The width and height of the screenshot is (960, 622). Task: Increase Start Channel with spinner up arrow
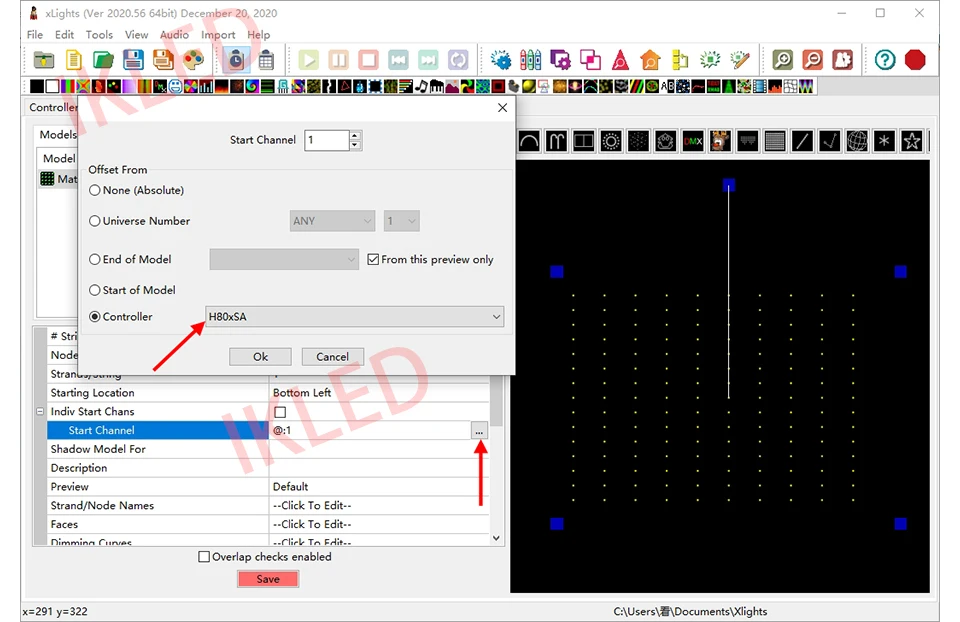355,135
